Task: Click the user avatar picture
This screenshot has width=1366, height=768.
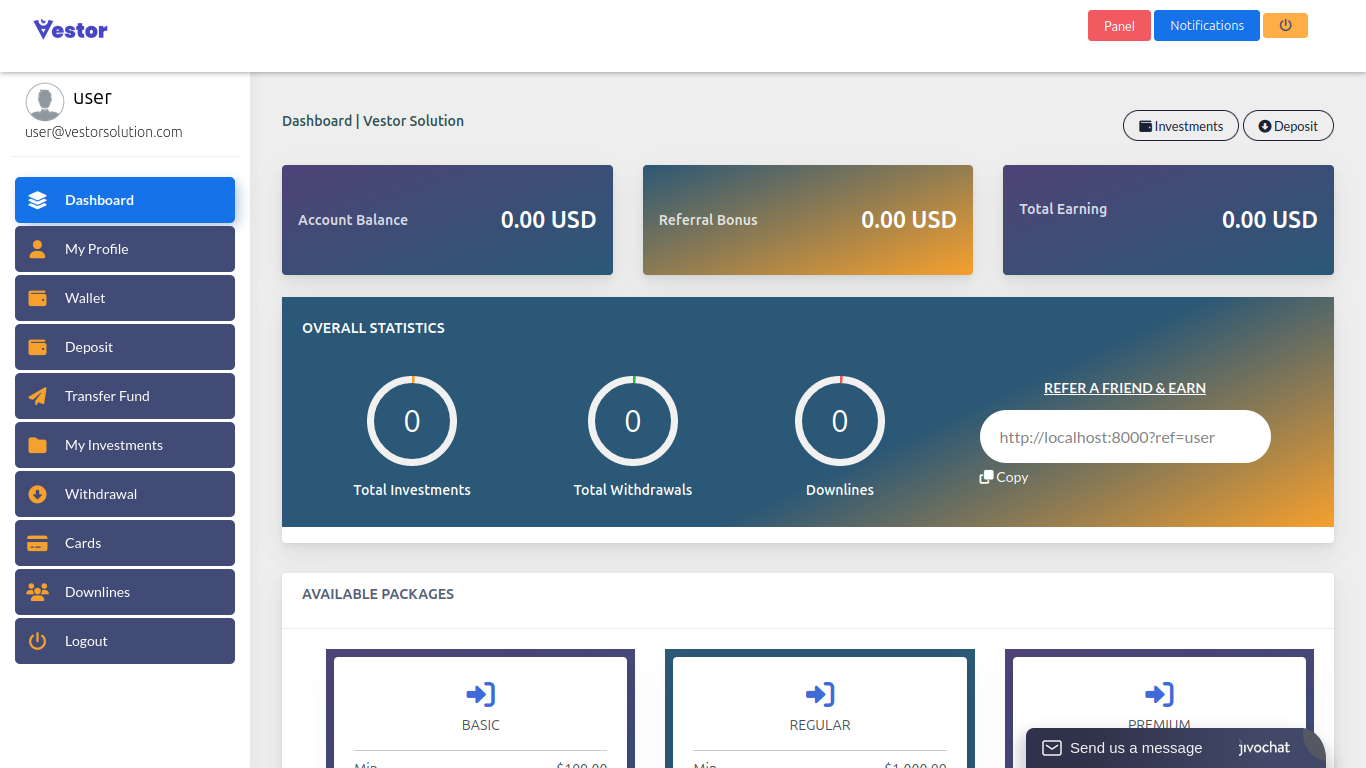Action: pos(45,102)
